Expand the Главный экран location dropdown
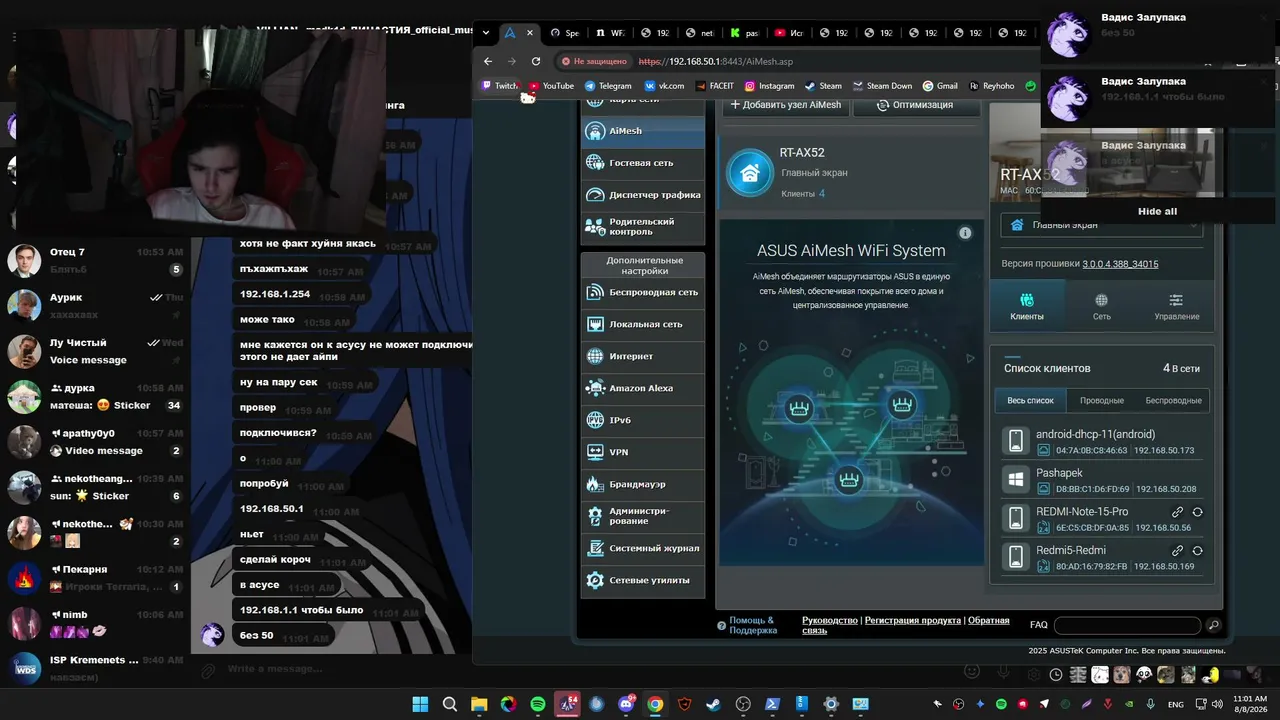This screenshot has width=1280, height=720. point(1102,225)
